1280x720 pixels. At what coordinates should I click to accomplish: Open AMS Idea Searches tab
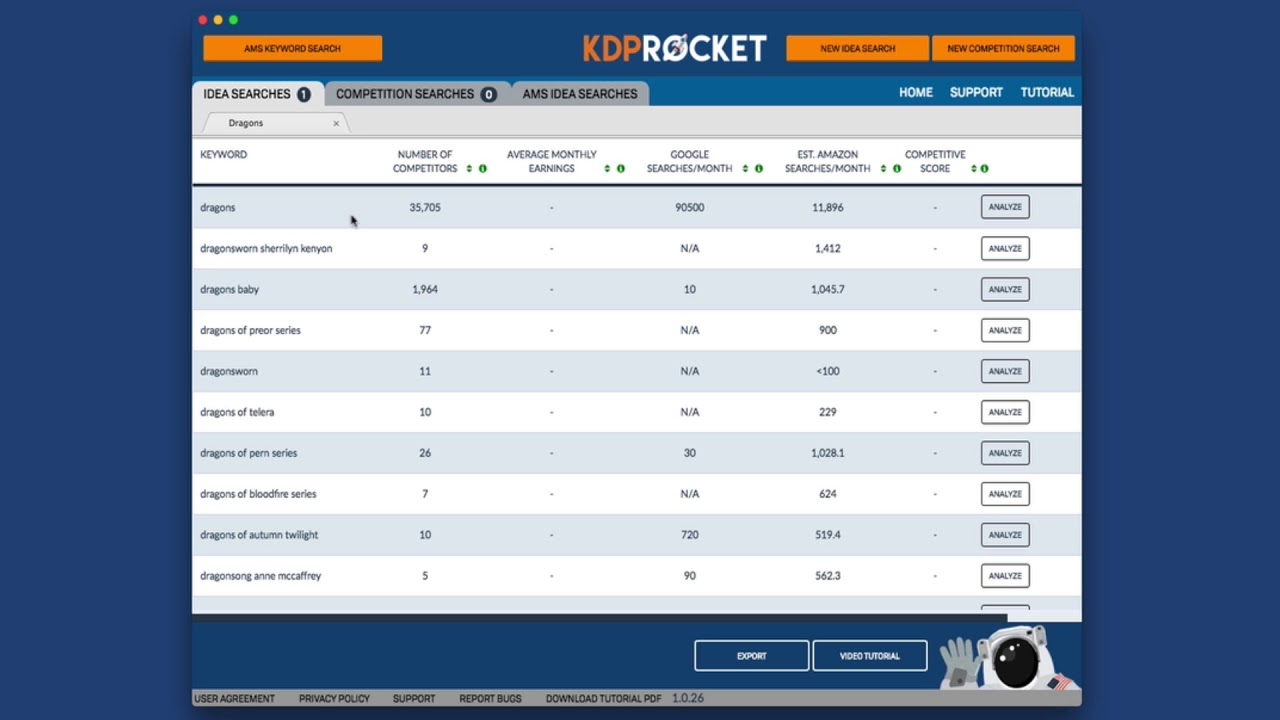pyautogui.click(x=580, y=94)
